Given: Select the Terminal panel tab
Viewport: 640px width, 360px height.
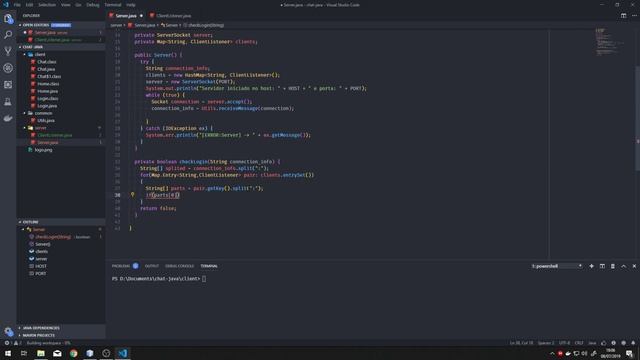Looking at the screenshot, I should 209,266.
